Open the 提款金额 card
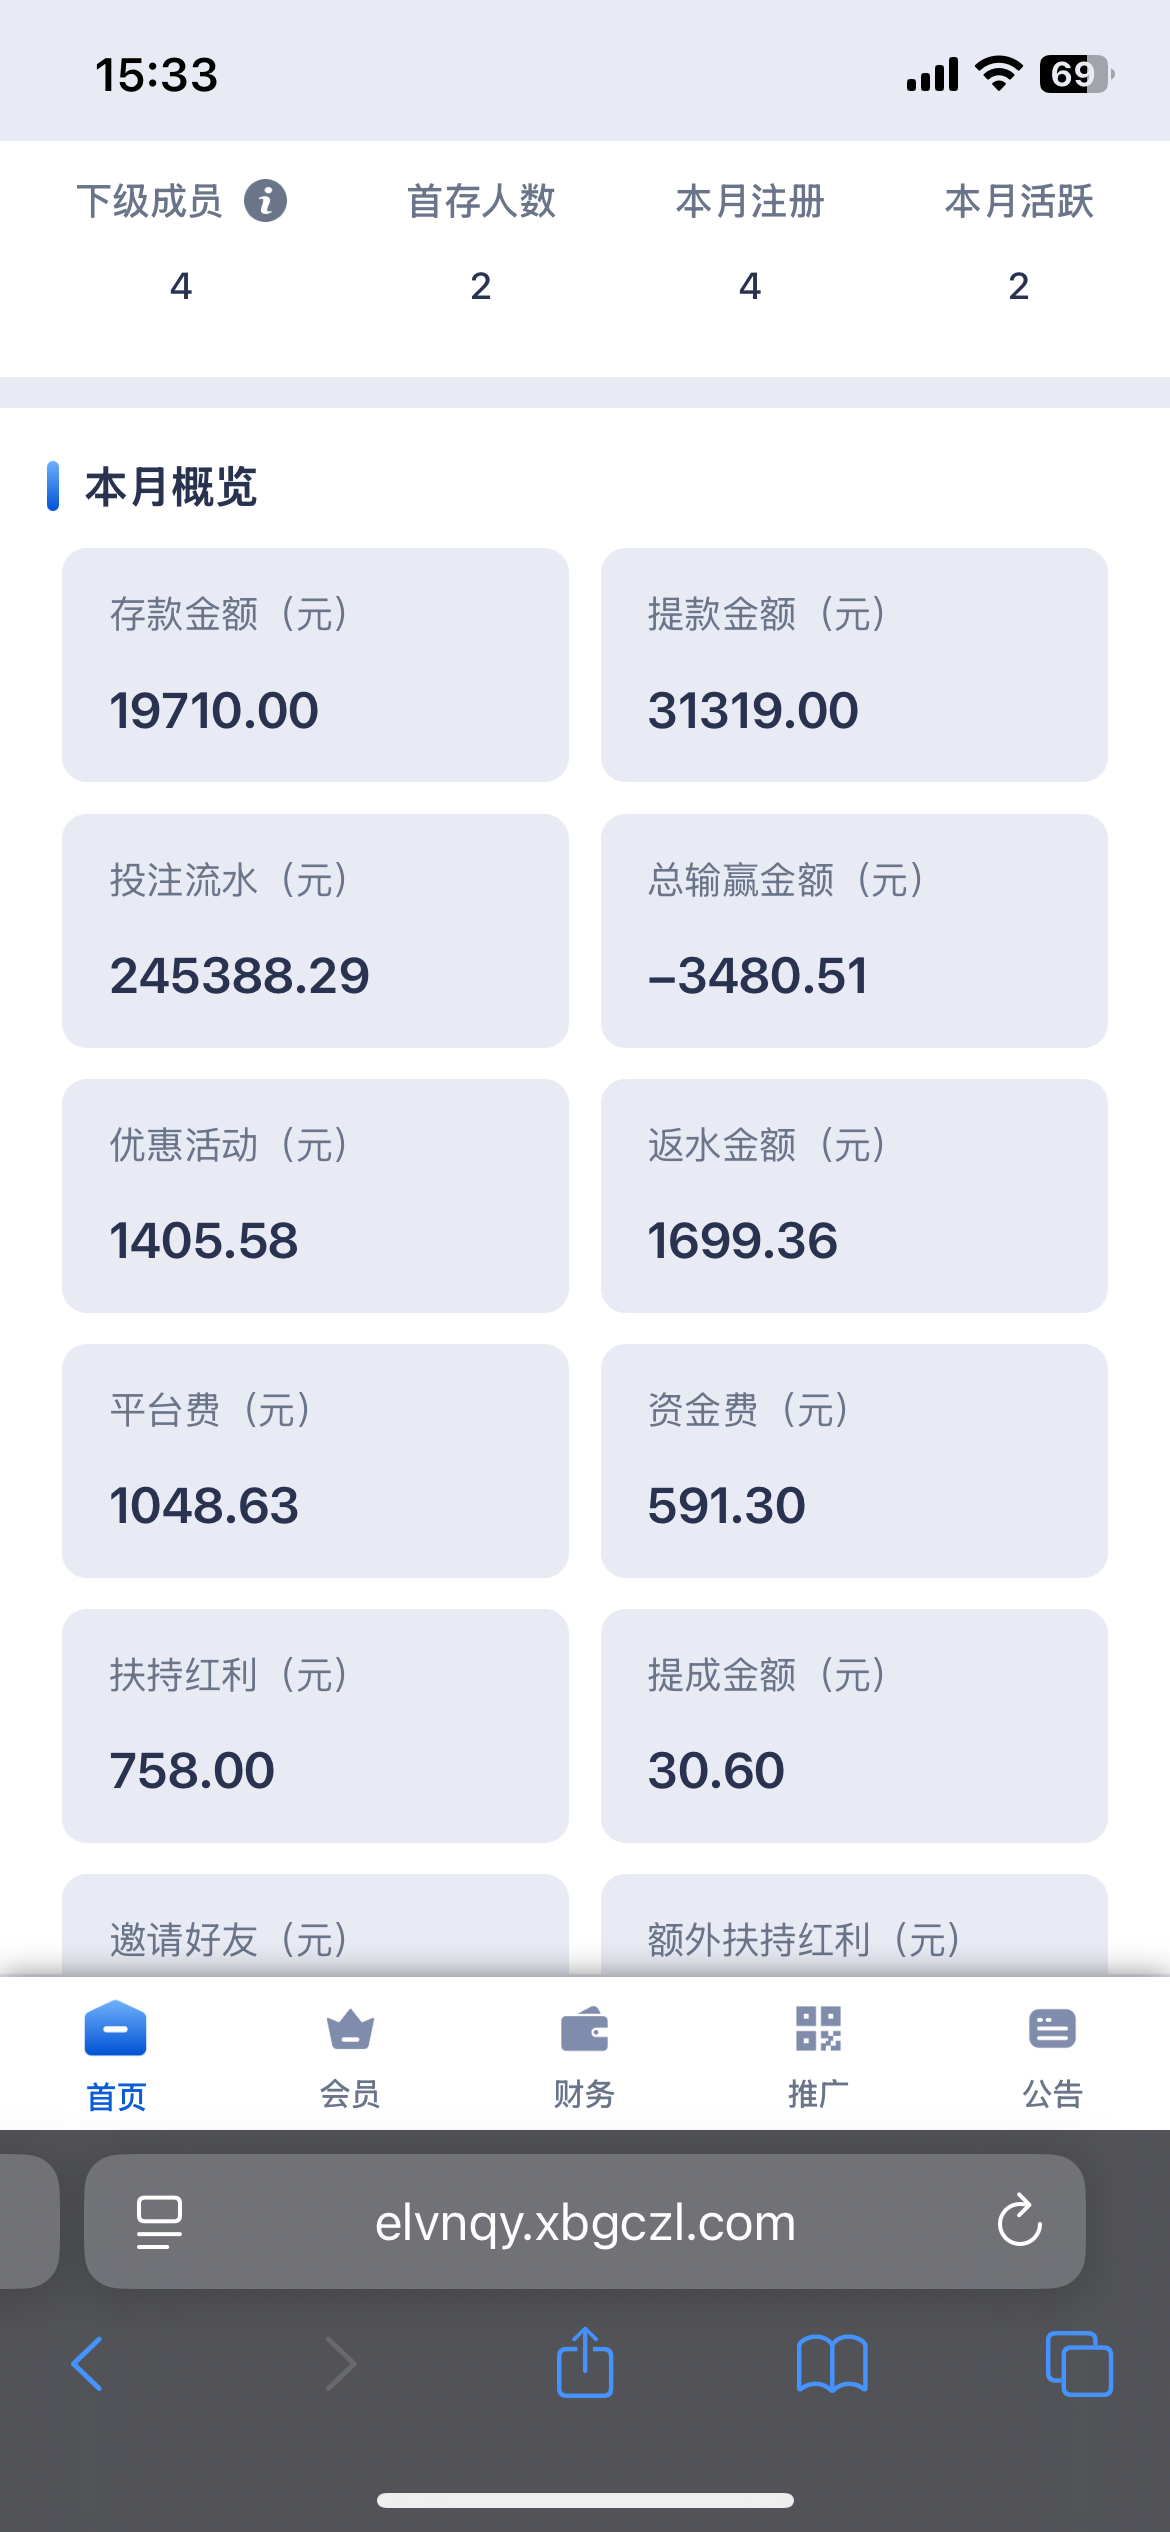 click(854, 665)
